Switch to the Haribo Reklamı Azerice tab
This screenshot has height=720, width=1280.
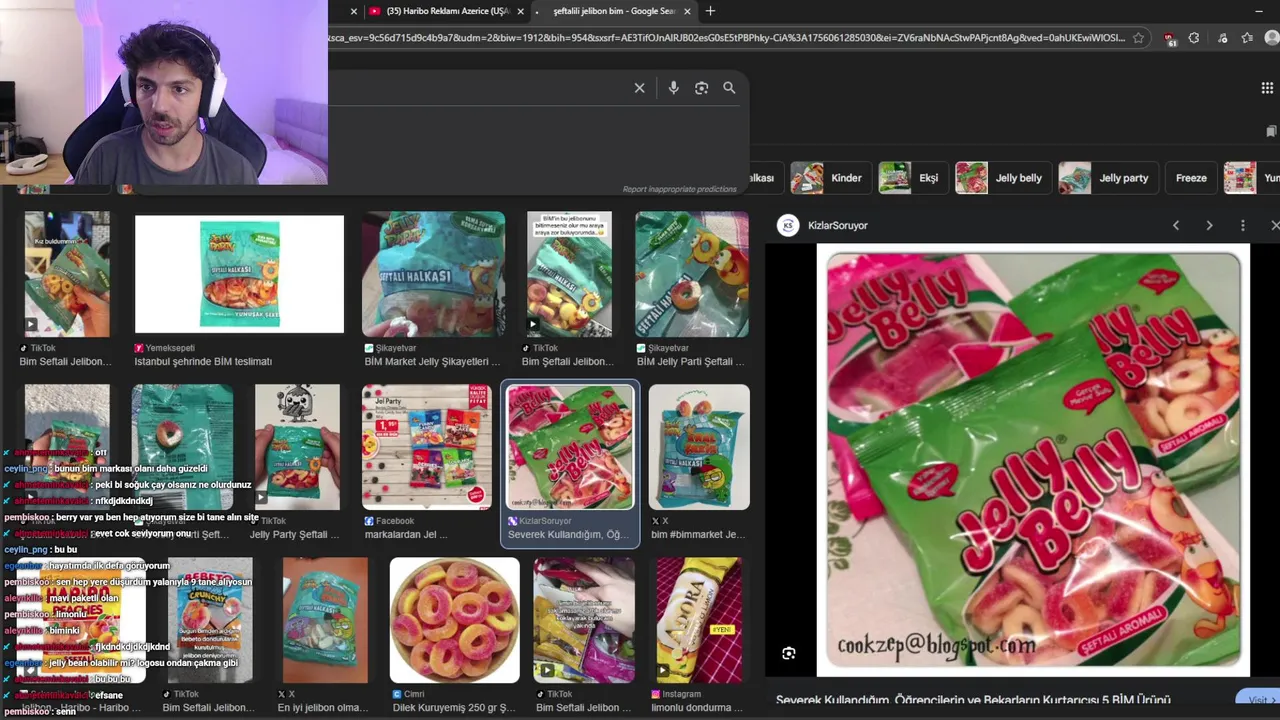point(448,11)
